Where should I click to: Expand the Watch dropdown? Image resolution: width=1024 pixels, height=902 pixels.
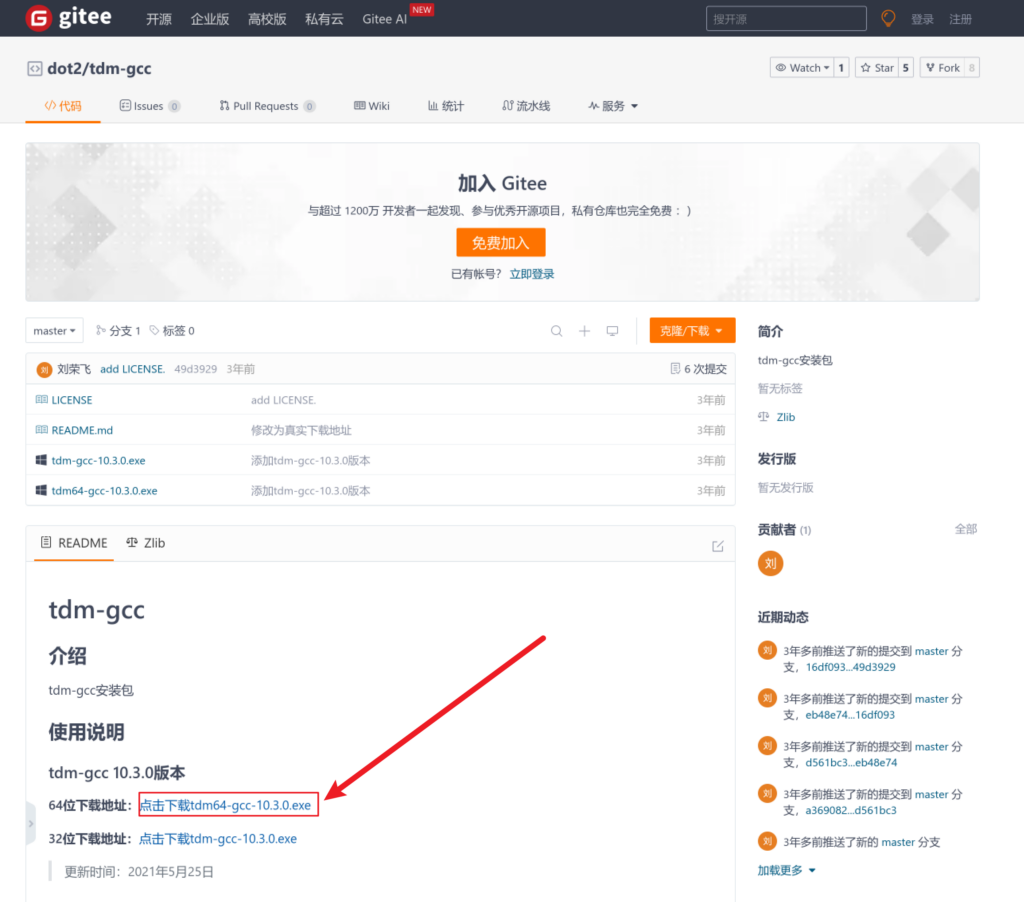(x=801, y=67)
